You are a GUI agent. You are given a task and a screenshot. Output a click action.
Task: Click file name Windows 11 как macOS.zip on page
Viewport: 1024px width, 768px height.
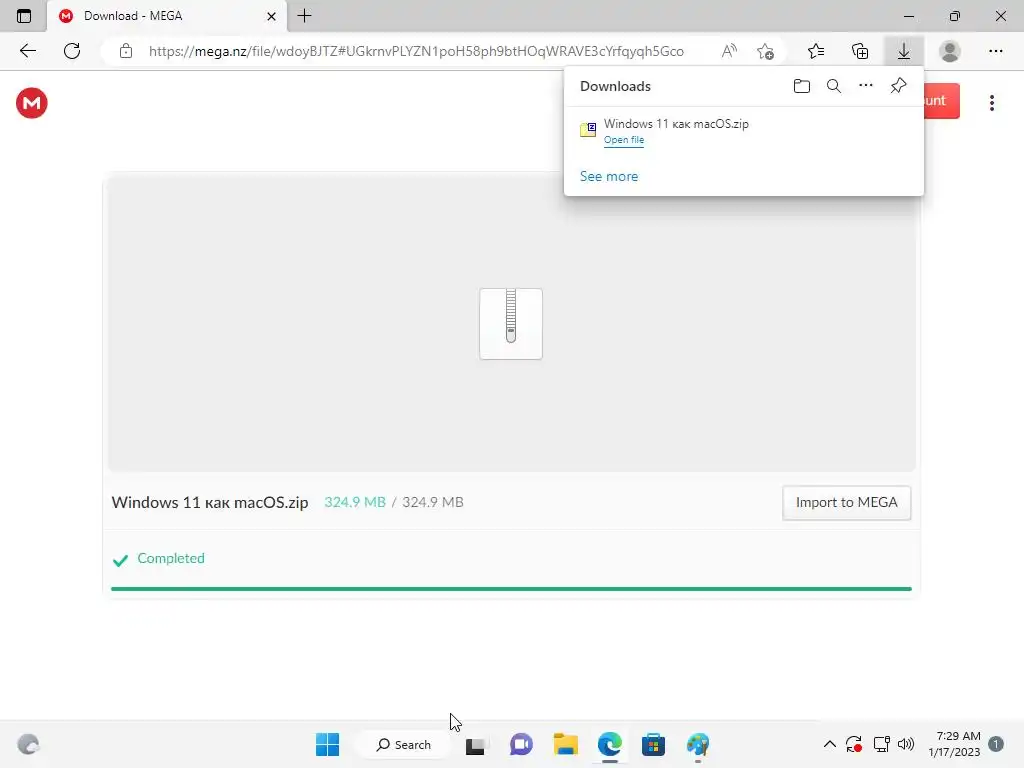pyautogui.click(x=210, y=502)
